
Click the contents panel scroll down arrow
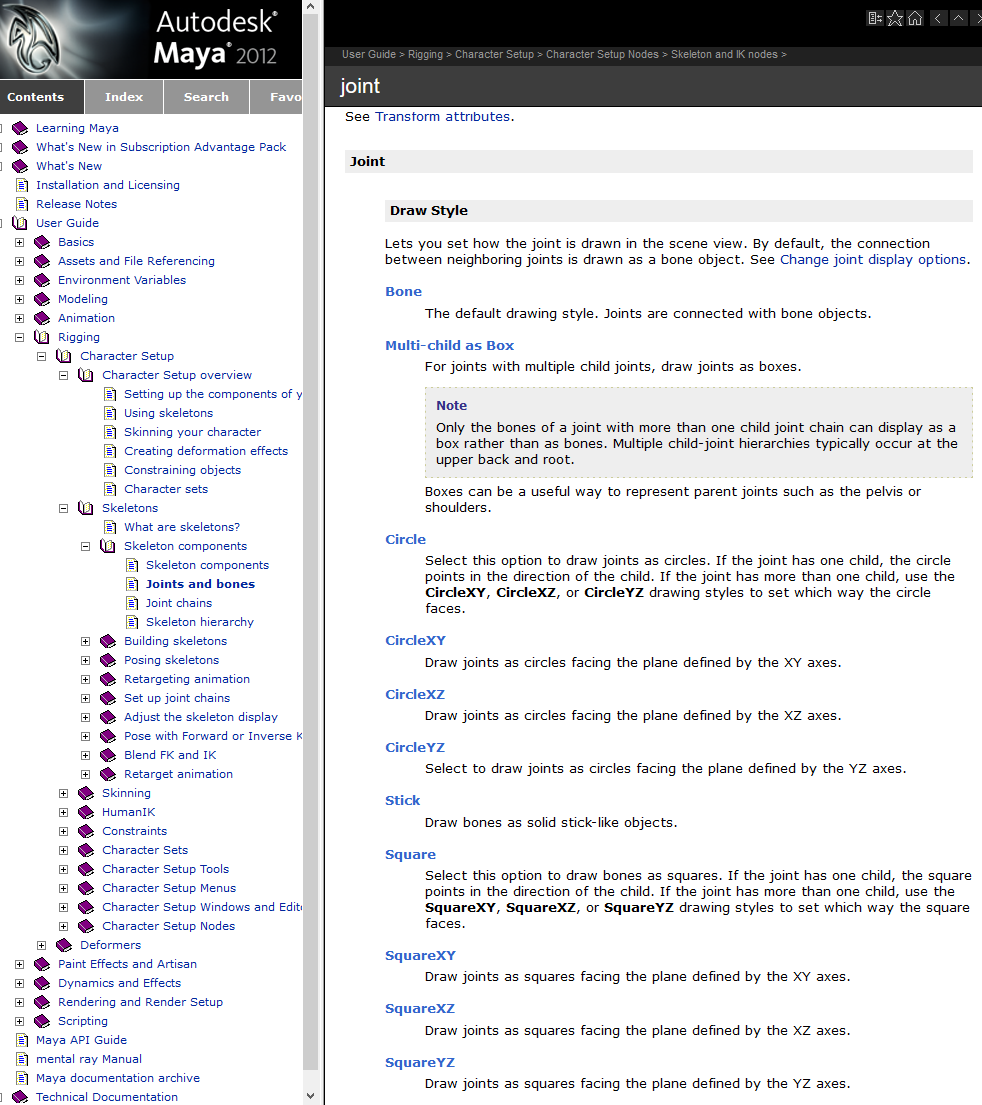click(x=310, y=1096)
